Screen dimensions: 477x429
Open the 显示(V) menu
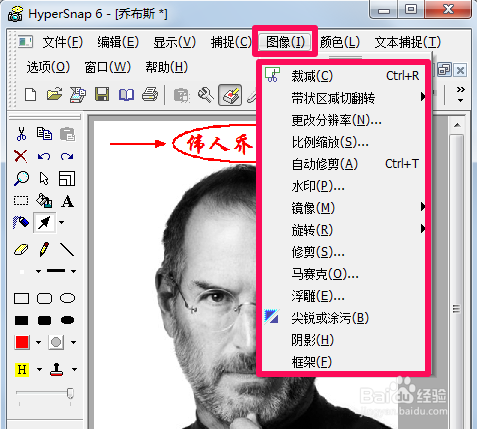pyautogui.click(x=174, y=42)
